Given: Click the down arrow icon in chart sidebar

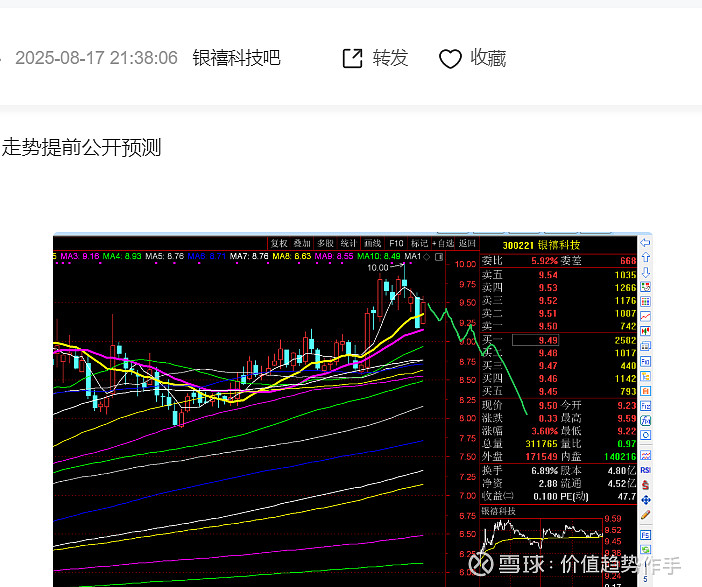Looking at the screenshot, I should coord(645,272).
